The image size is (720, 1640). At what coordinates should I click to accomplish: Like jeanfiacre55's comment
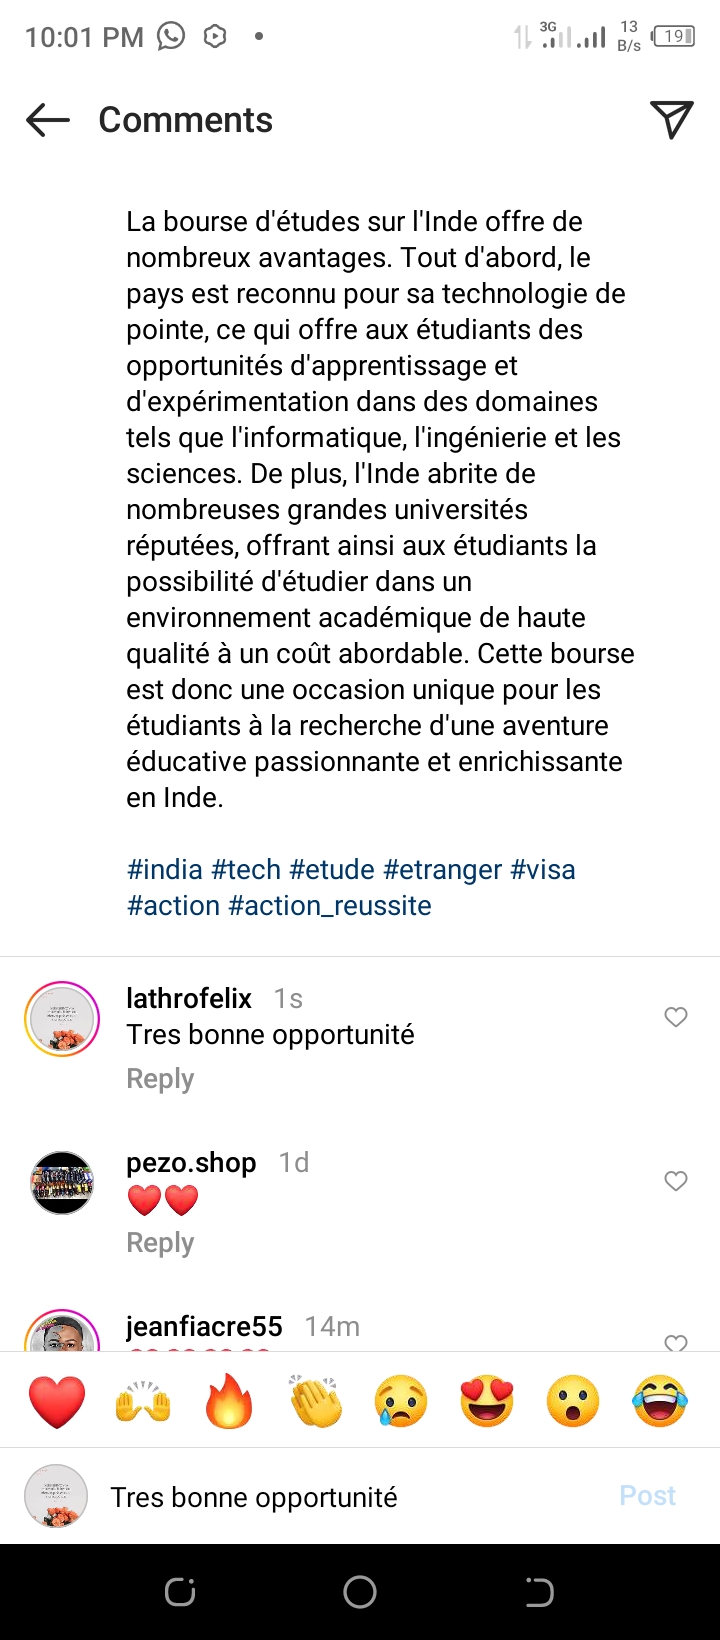676,1343
